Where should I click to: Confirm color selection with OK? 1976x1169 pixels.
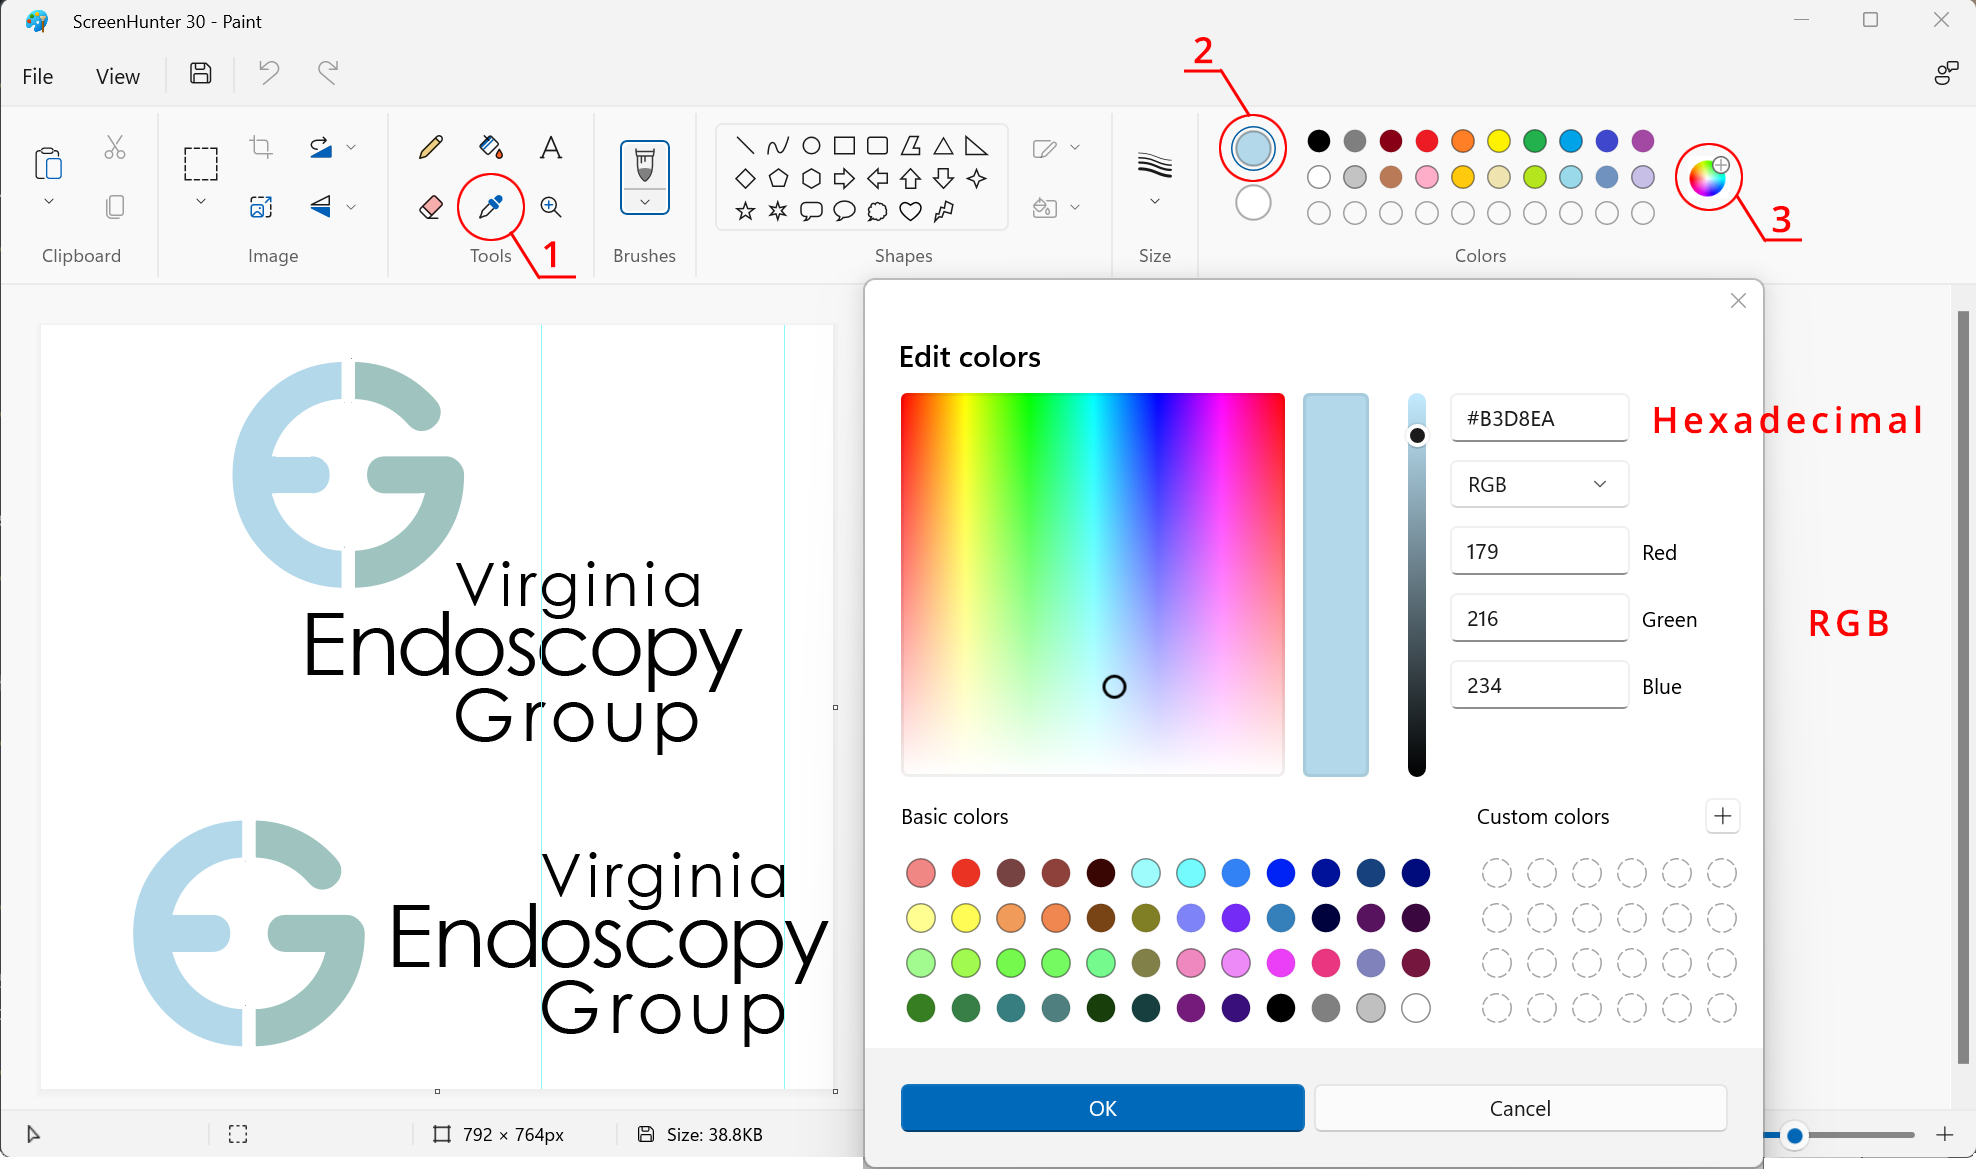(1102, 1108)
